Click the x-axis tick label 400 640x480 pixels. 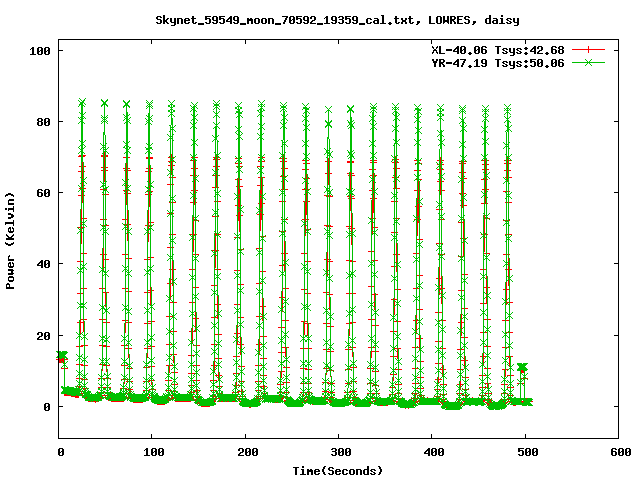pos(434,452)
